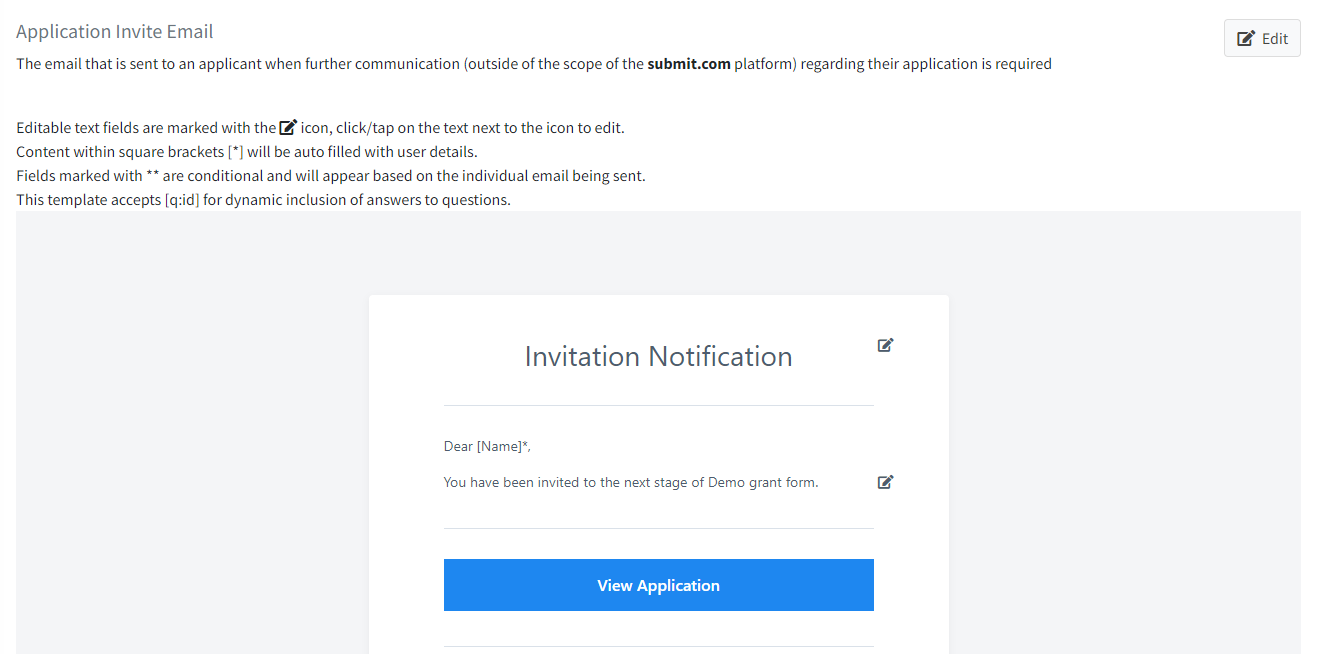
Task: Click the 'Content within square brackets' instruction line
Action: (247, 152)
